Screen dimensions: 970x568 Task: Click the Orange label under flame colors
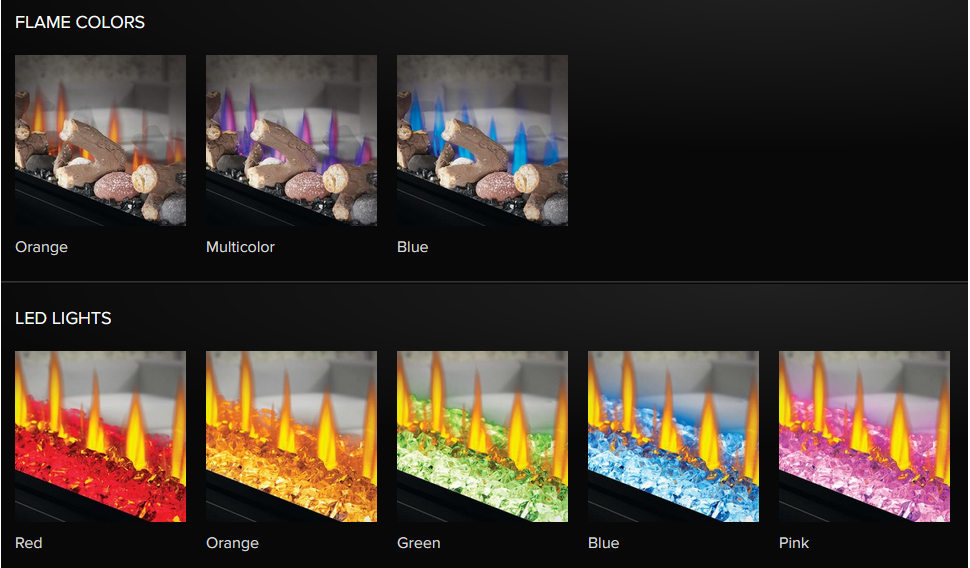tap(41, 247)
